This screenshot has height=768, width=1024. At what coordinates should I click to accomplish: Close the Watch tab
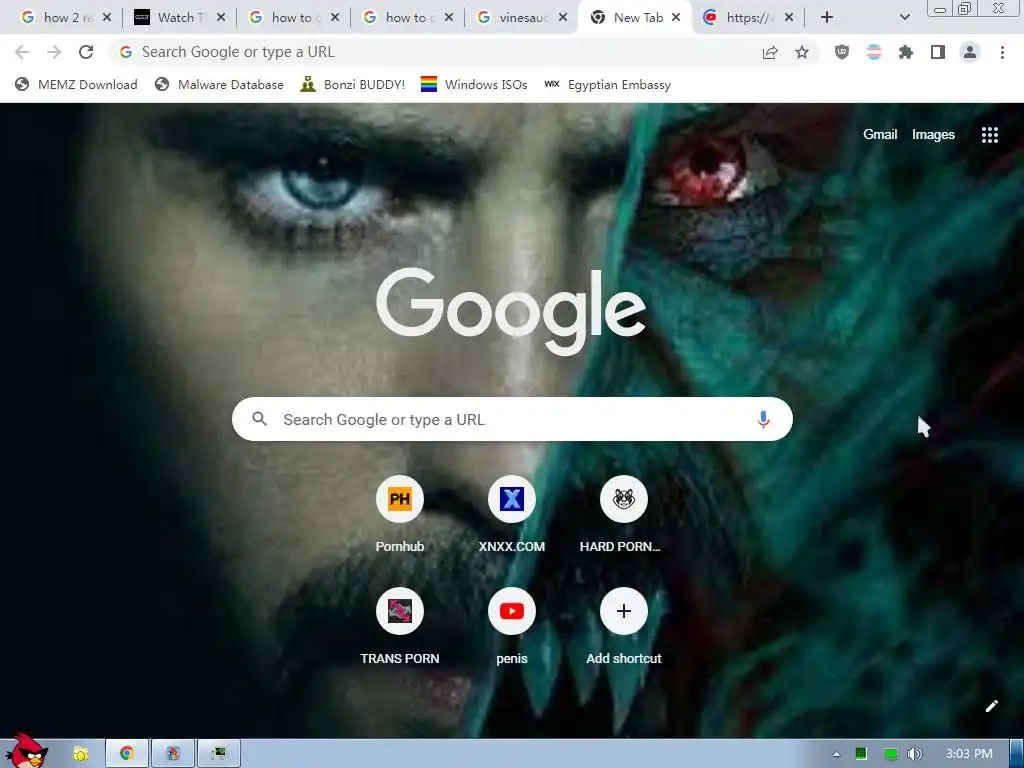[x=221, y=18]
